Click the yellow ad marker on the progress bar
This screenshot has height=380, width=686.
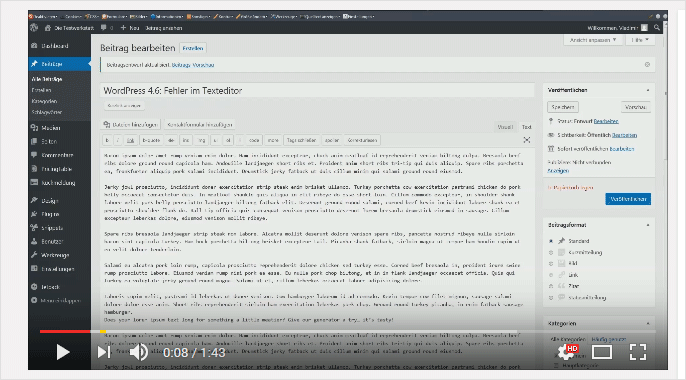click(103, 331)
